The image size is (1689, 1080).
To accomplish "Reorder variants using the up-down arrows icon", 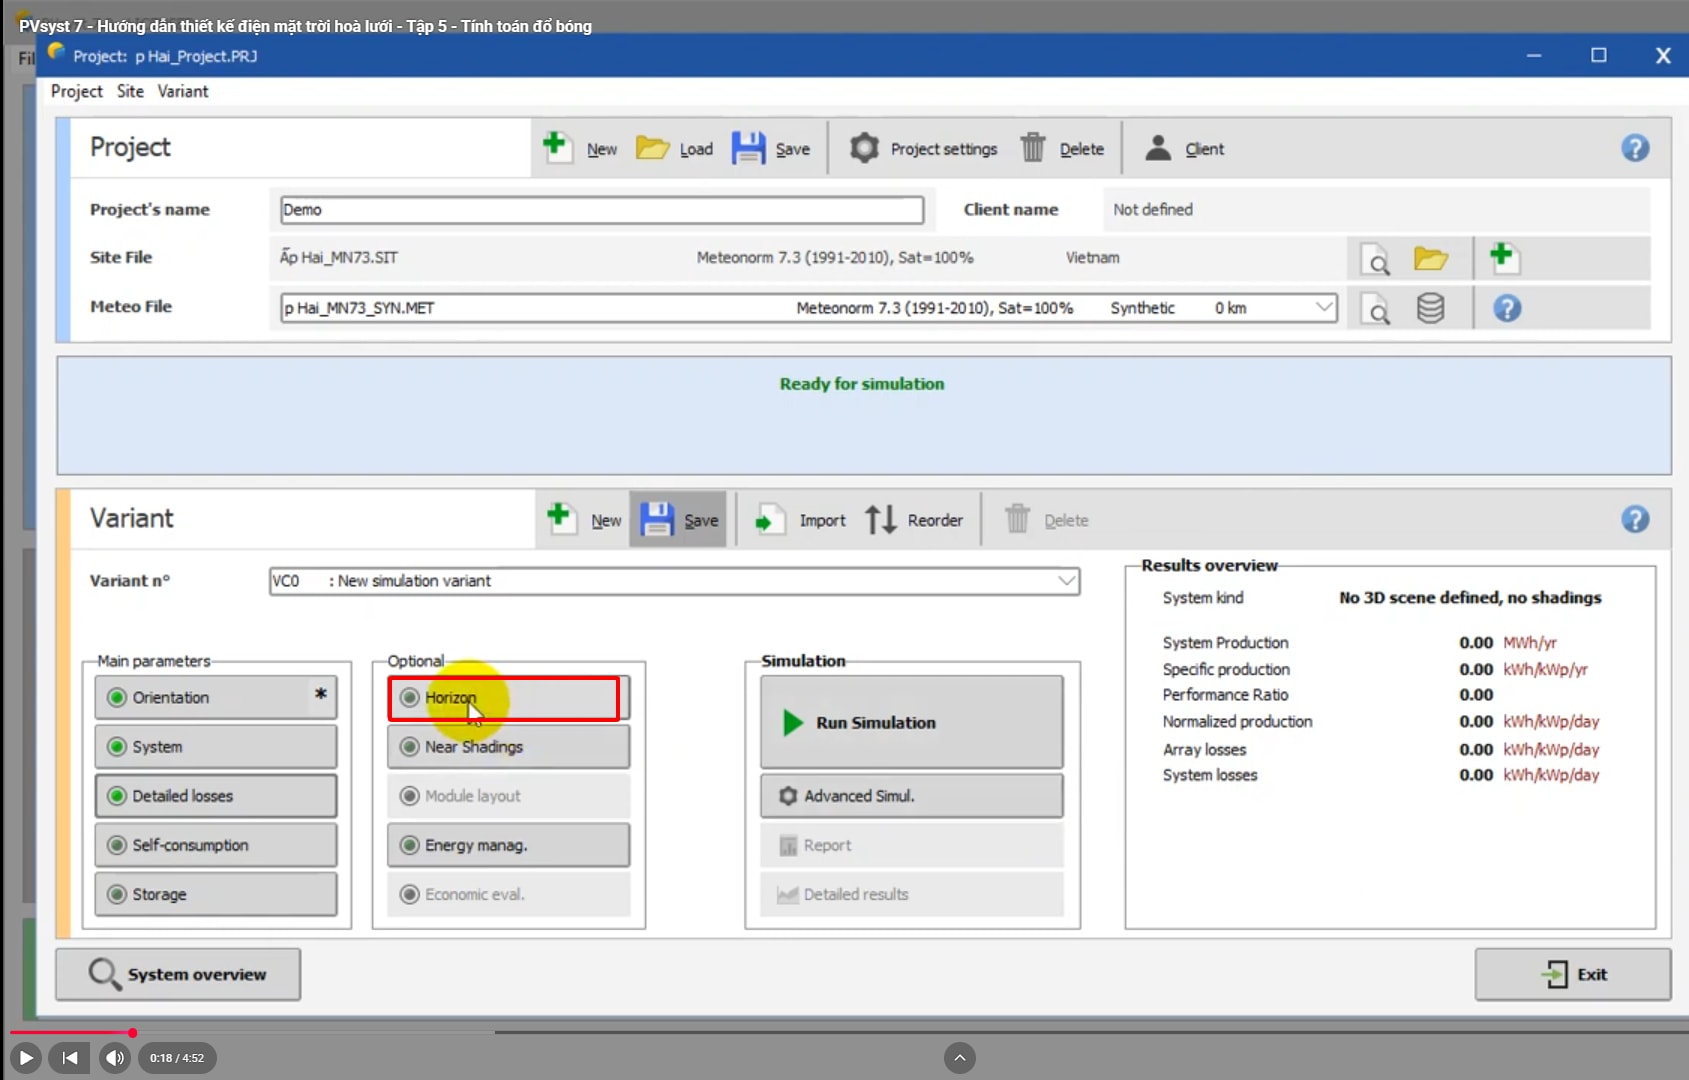I will pyautogui.click(x=881, y=520).
